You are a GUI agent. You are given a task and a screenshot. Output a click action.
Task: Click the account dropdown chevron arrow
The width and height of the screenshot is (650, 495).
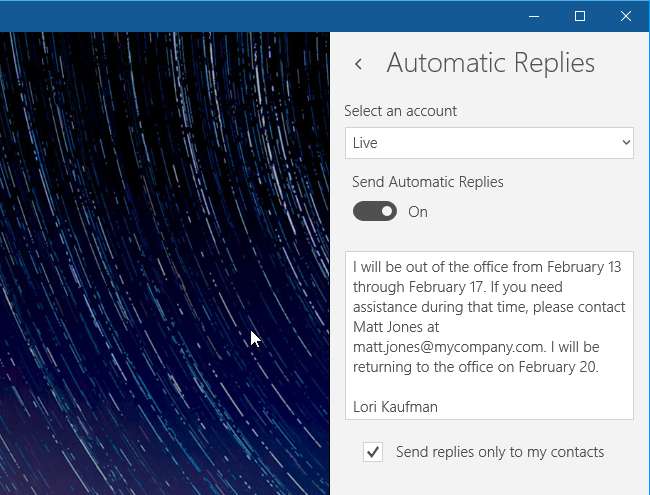(626, 143)
